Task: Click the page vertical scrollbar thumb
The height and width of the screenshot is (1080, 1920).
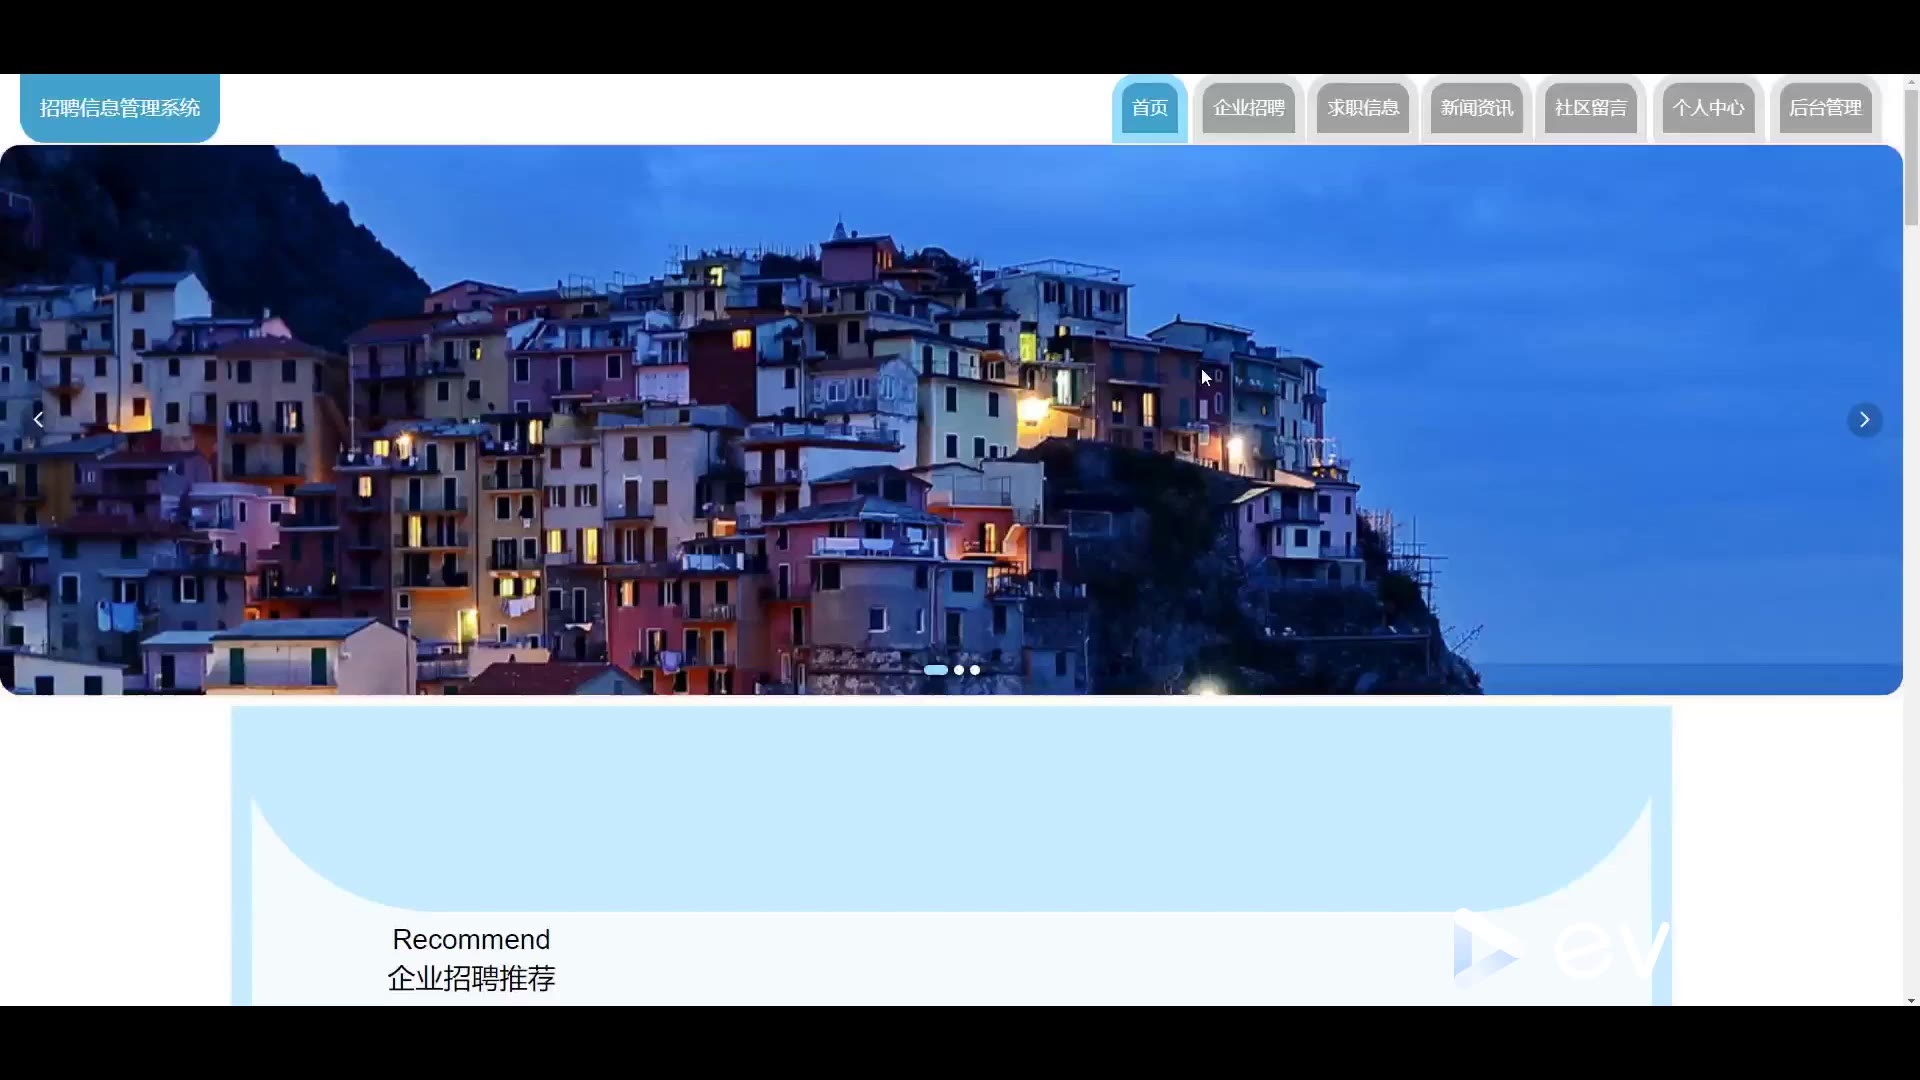Action: [1911, 158]
